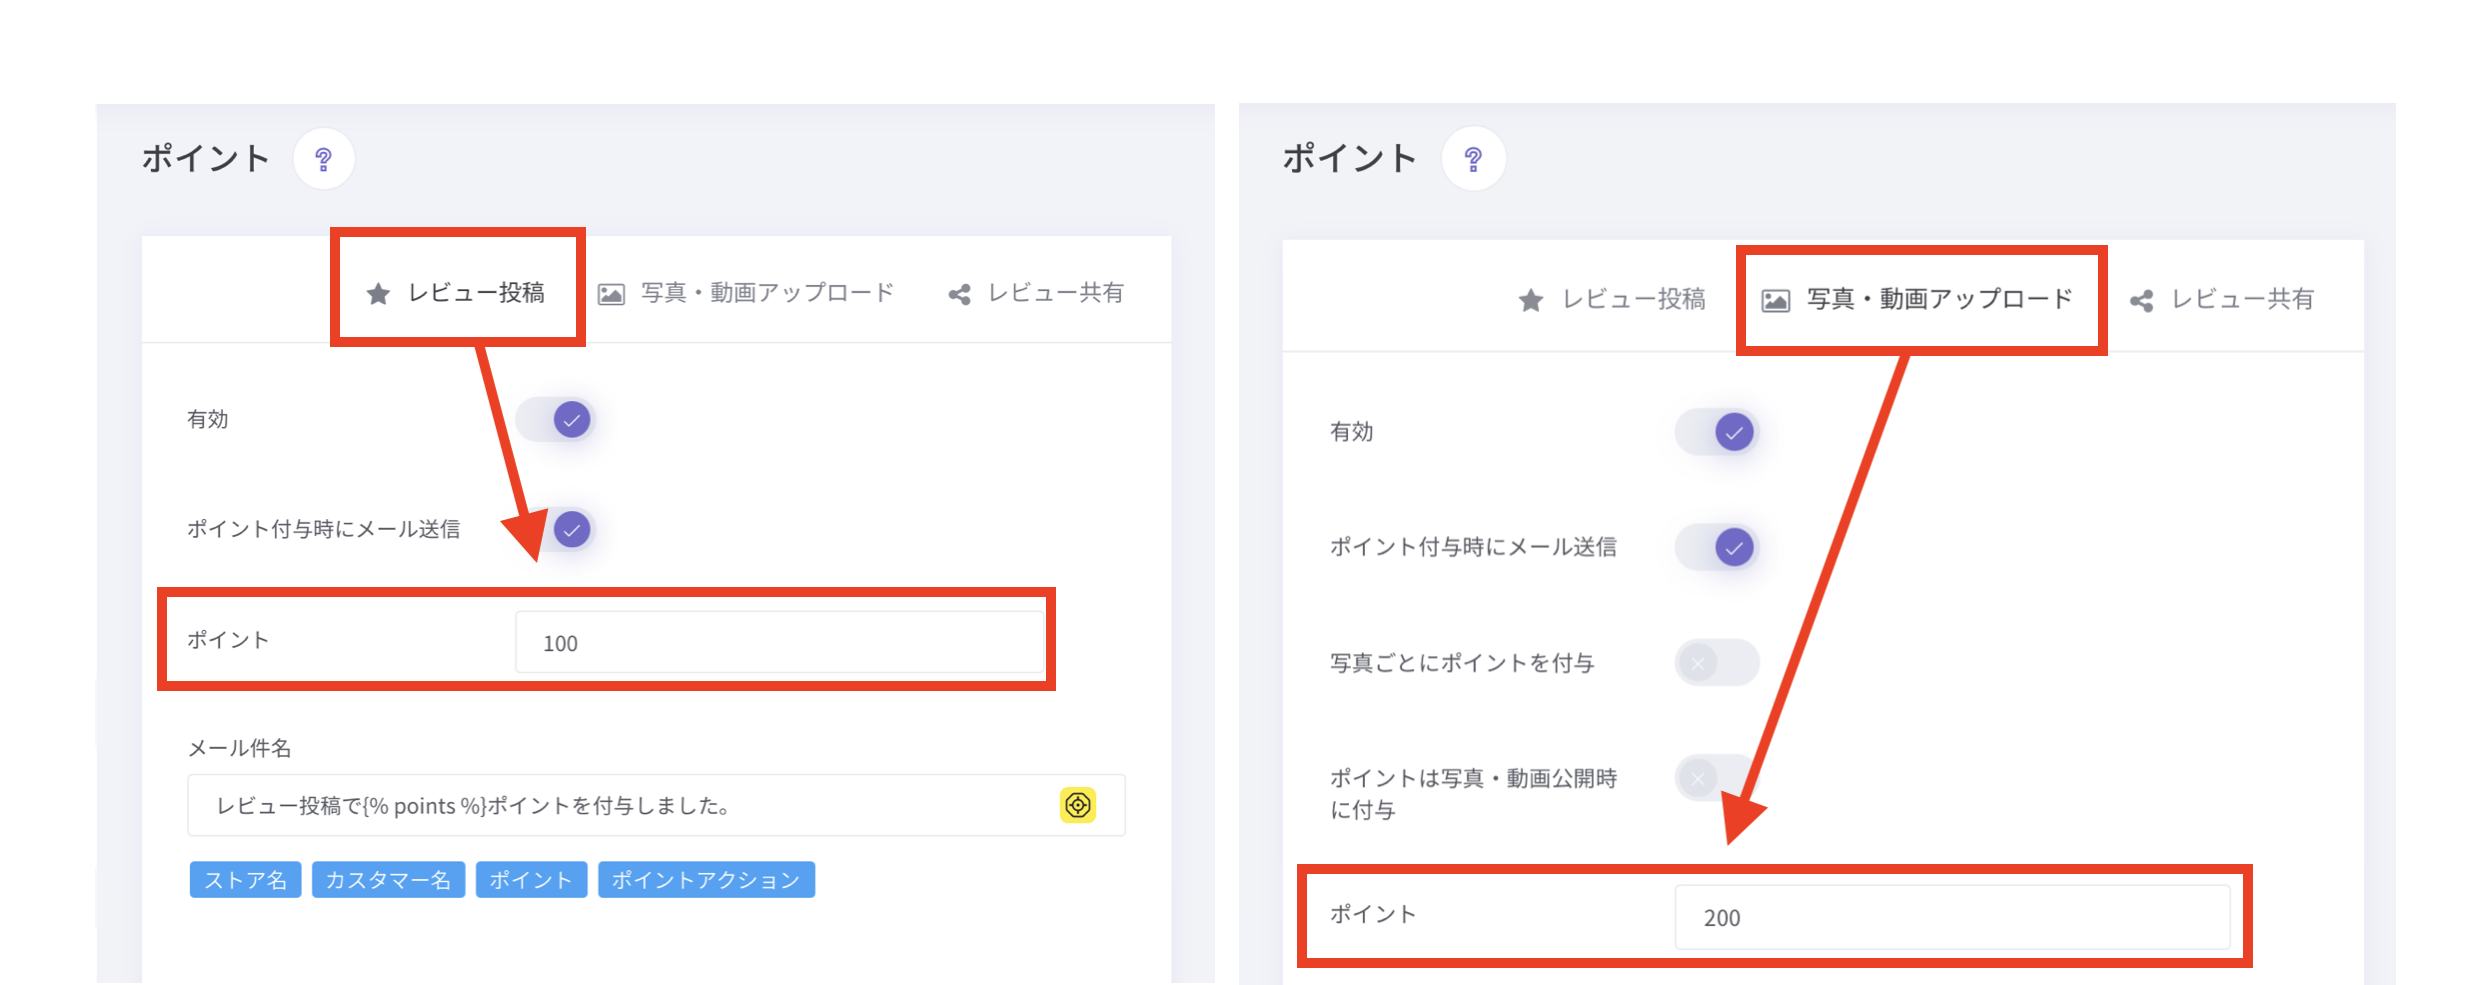Click the メール件名 subject text field
Viewport: 2488px width, 985px height.
click(620, 806)
